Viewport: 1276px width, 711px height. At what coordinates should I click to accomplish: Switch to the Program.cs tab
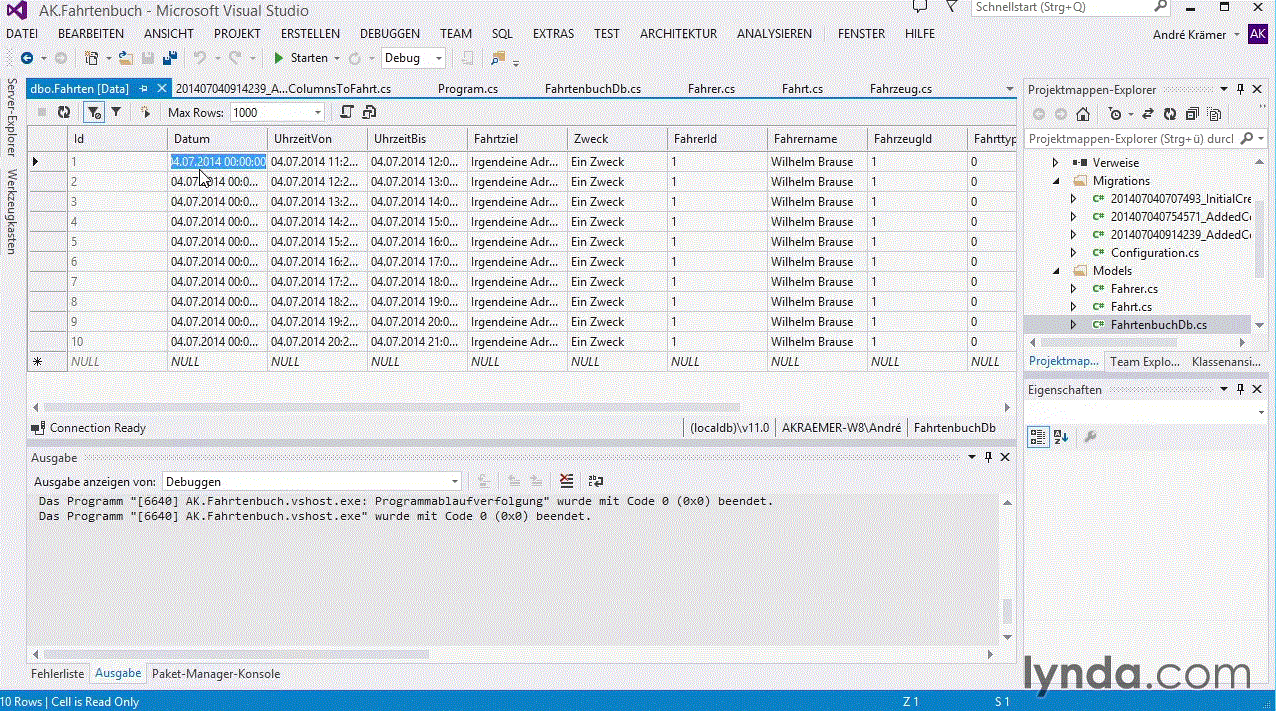[468, 88]
